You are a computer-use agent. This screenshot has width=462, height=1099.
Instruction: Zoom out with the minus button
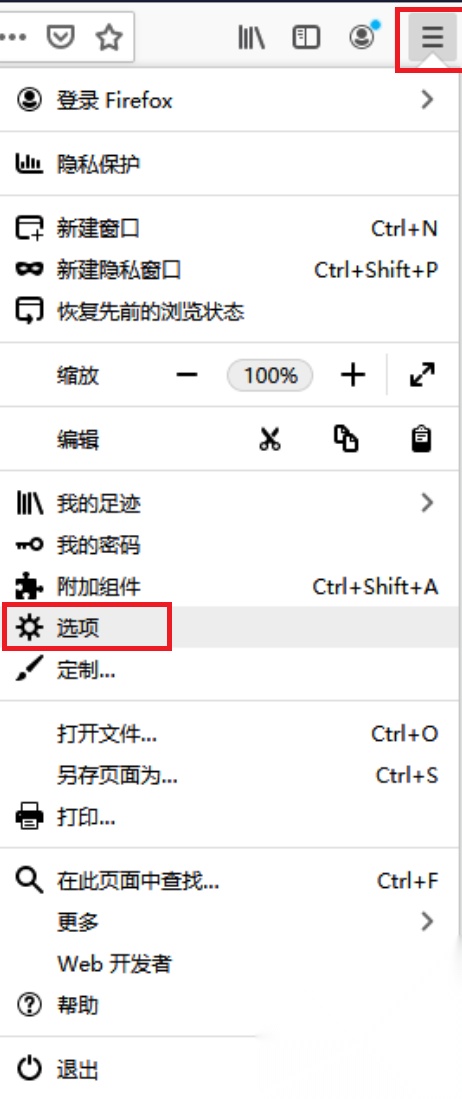tap(187, 375)
